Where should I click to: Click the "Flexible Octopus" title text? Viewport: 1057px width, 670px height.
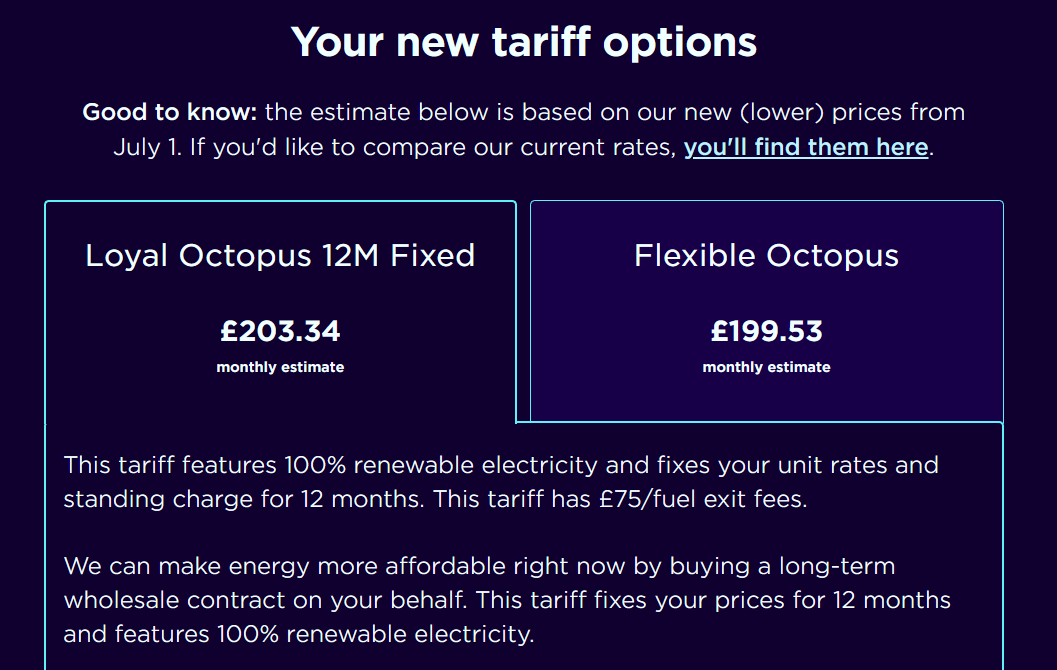click(x=766, y=256)
